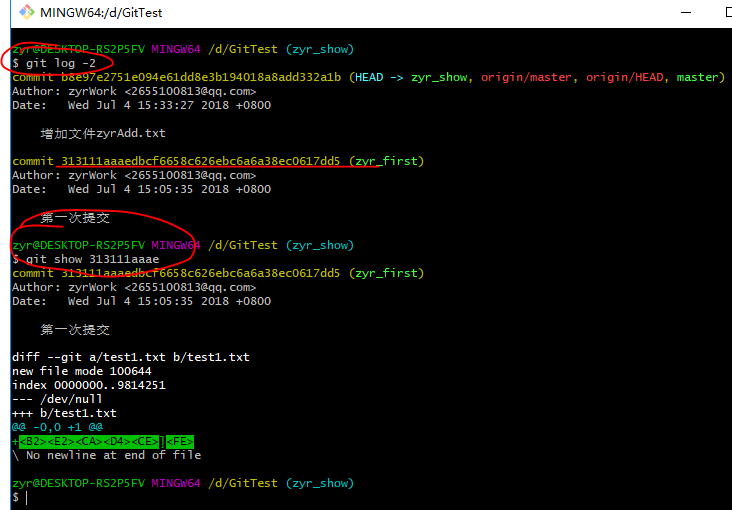The height and width of the screenshot is (510, 732).
Task: Click 第一次提交 message in git show output
Action: point(75,330)
